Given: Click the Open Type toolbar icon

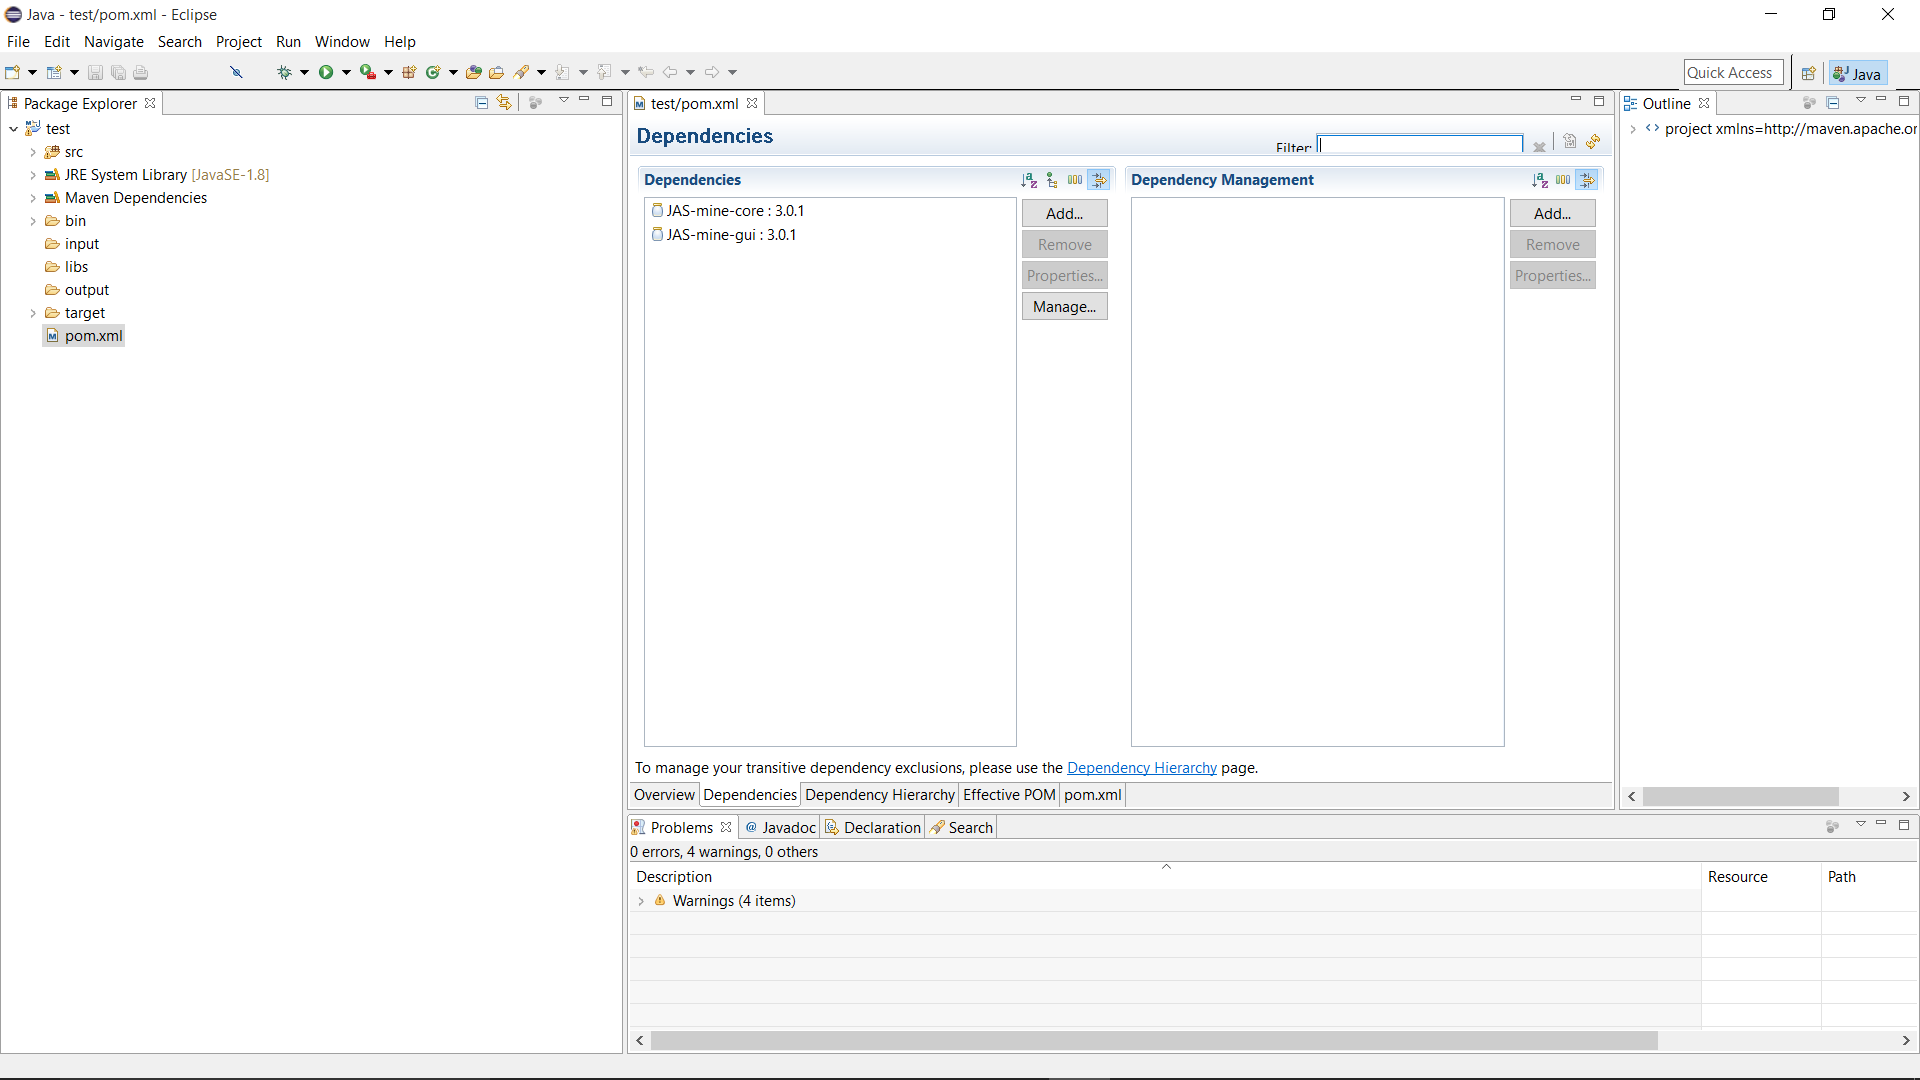Looking at the screenshot, I should (473, 72).
